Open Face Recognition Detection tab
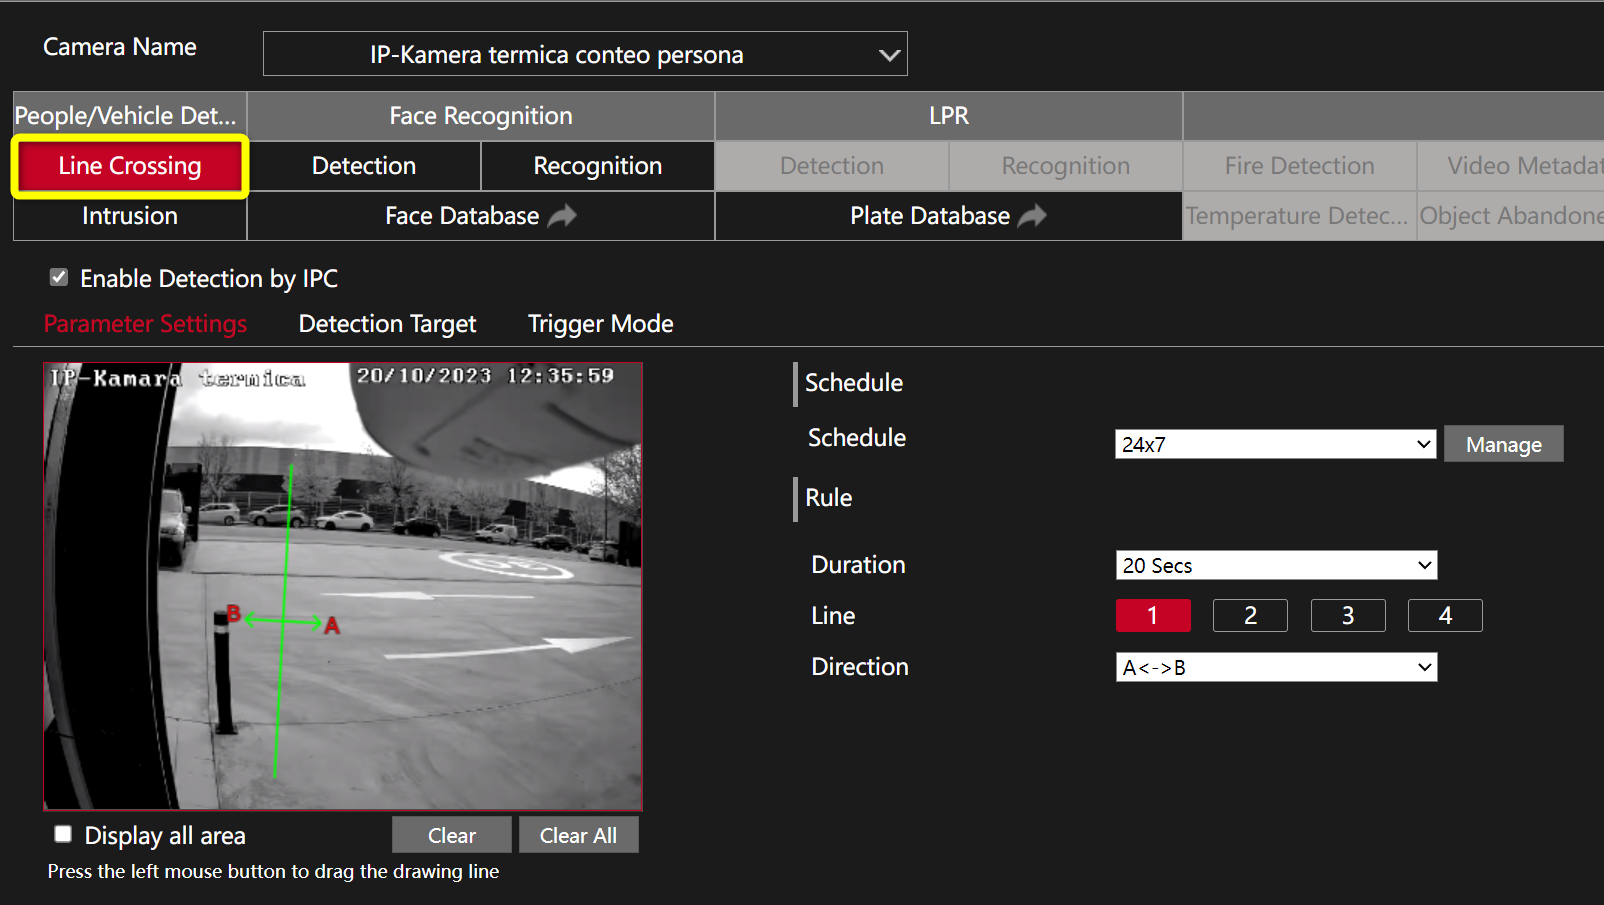Viewport: 1604px width, 905px height. pyautogui.click(x=364, y=166)
